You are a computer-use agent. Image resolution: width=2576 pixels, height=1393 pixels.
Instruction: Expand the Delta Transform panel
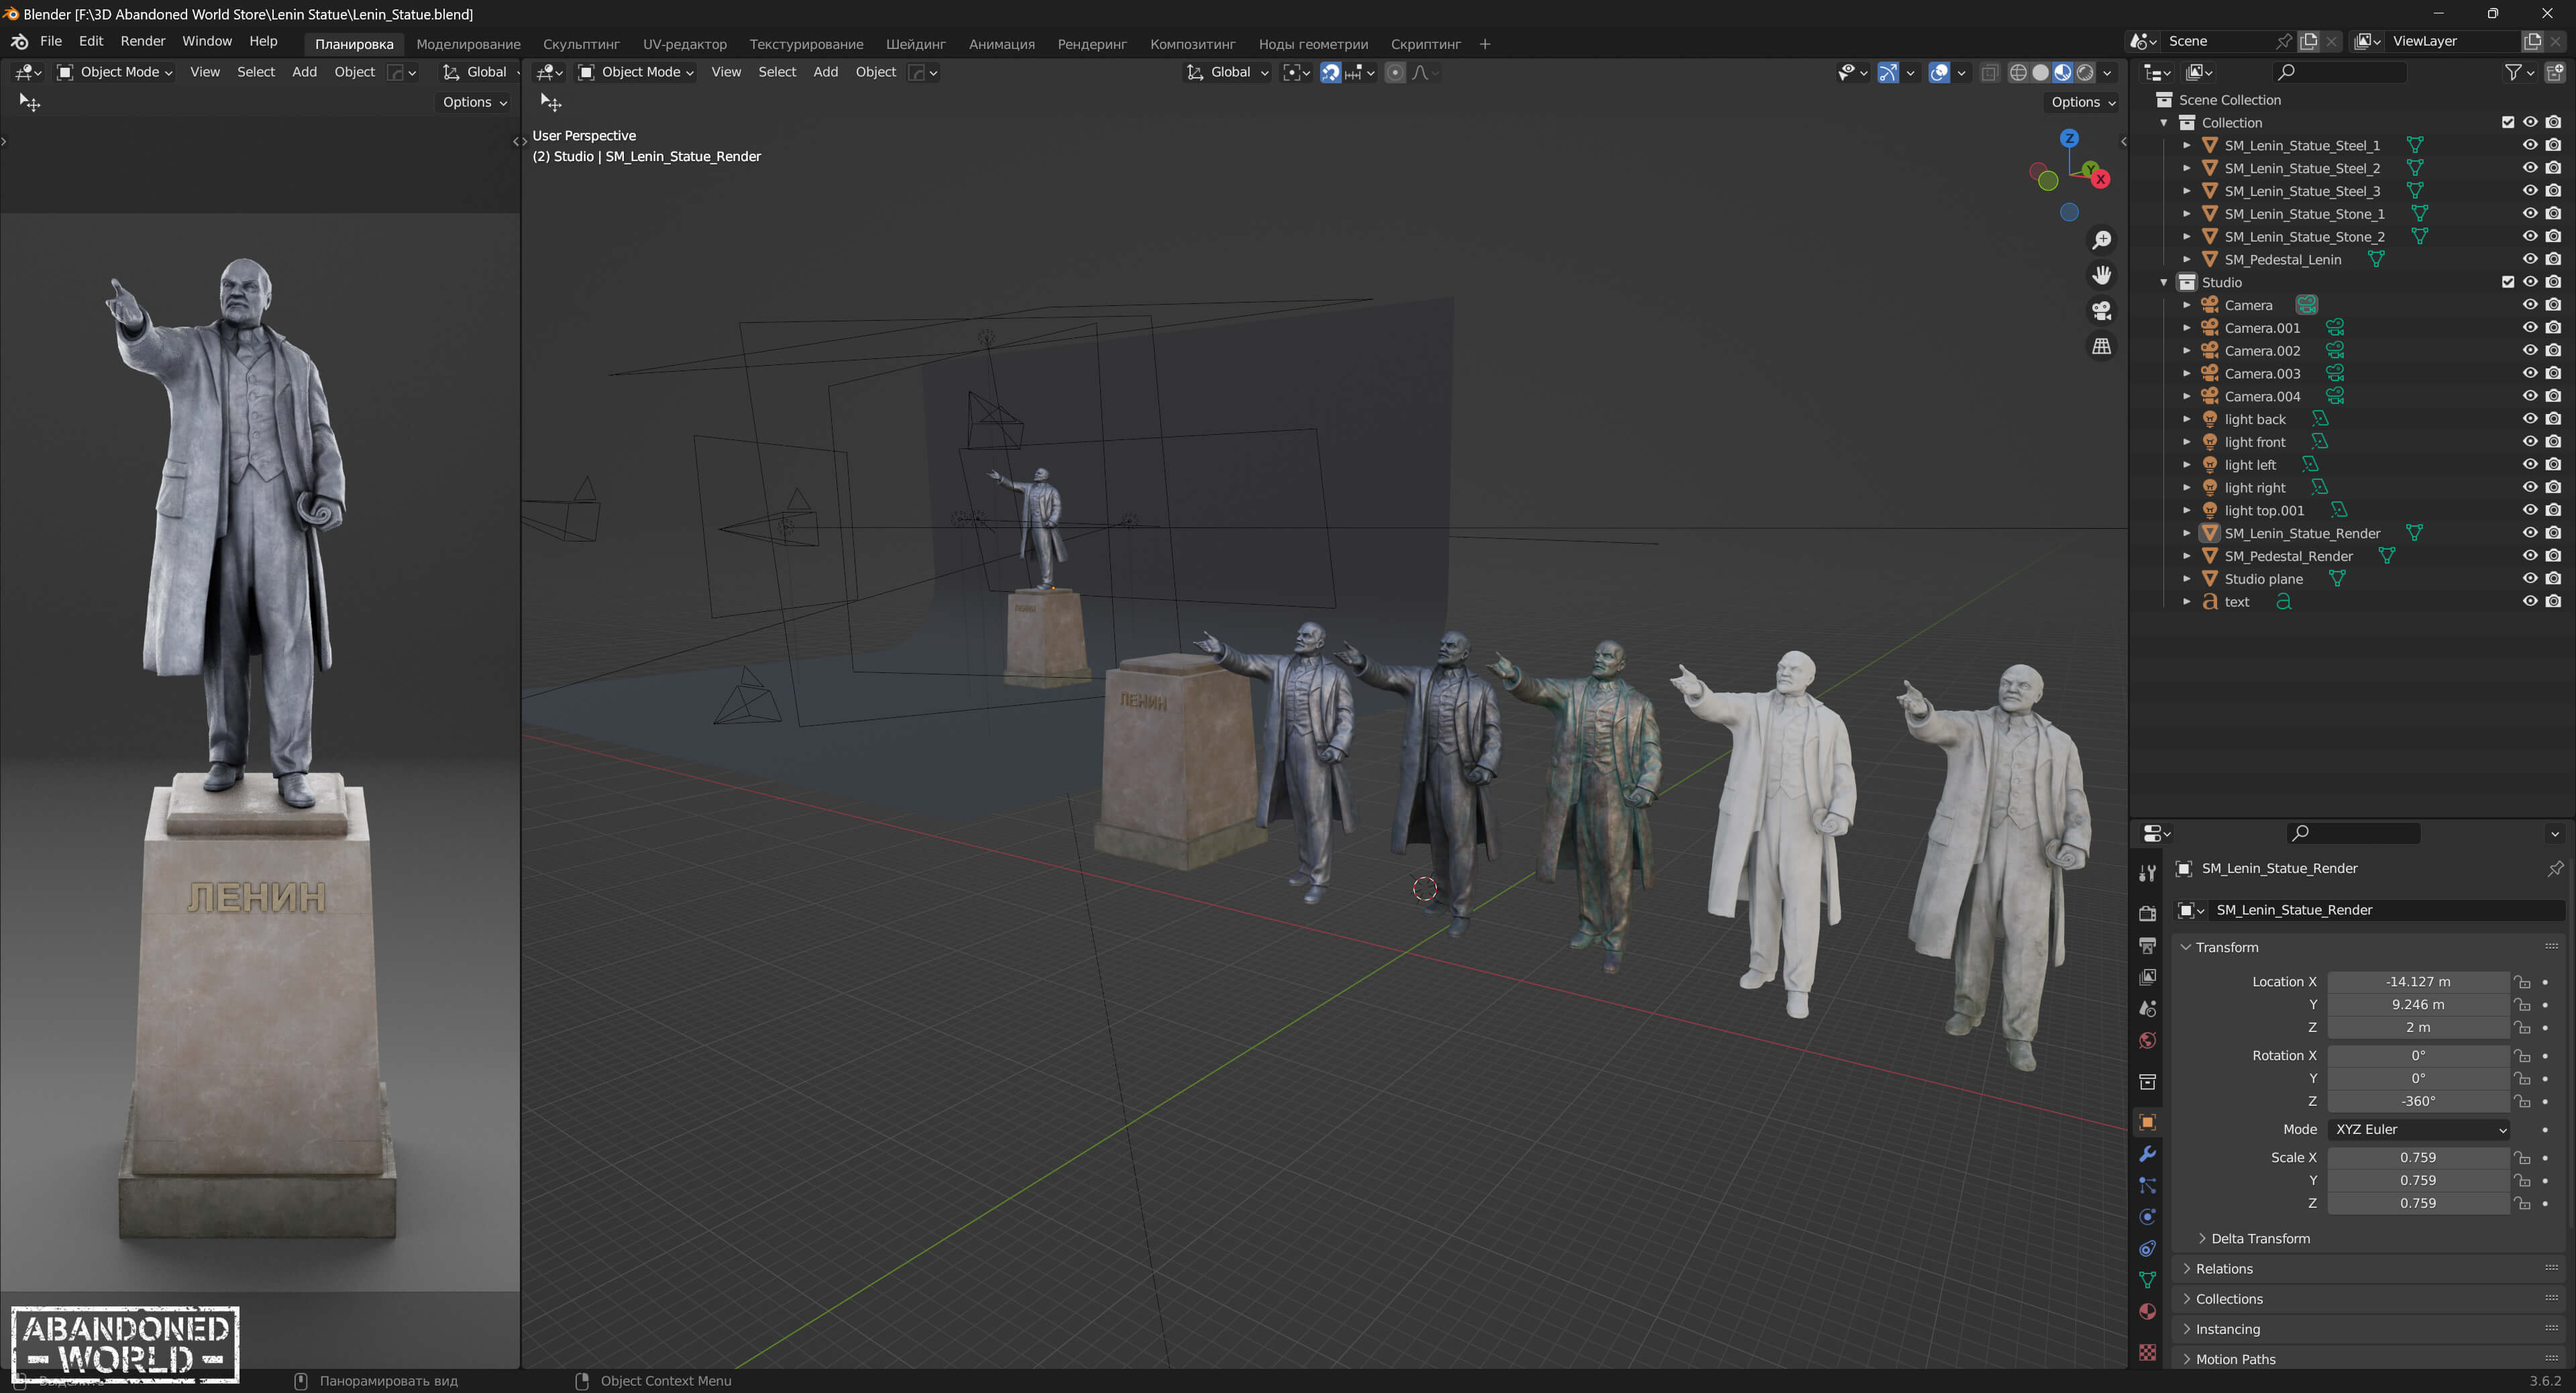2260,1238
